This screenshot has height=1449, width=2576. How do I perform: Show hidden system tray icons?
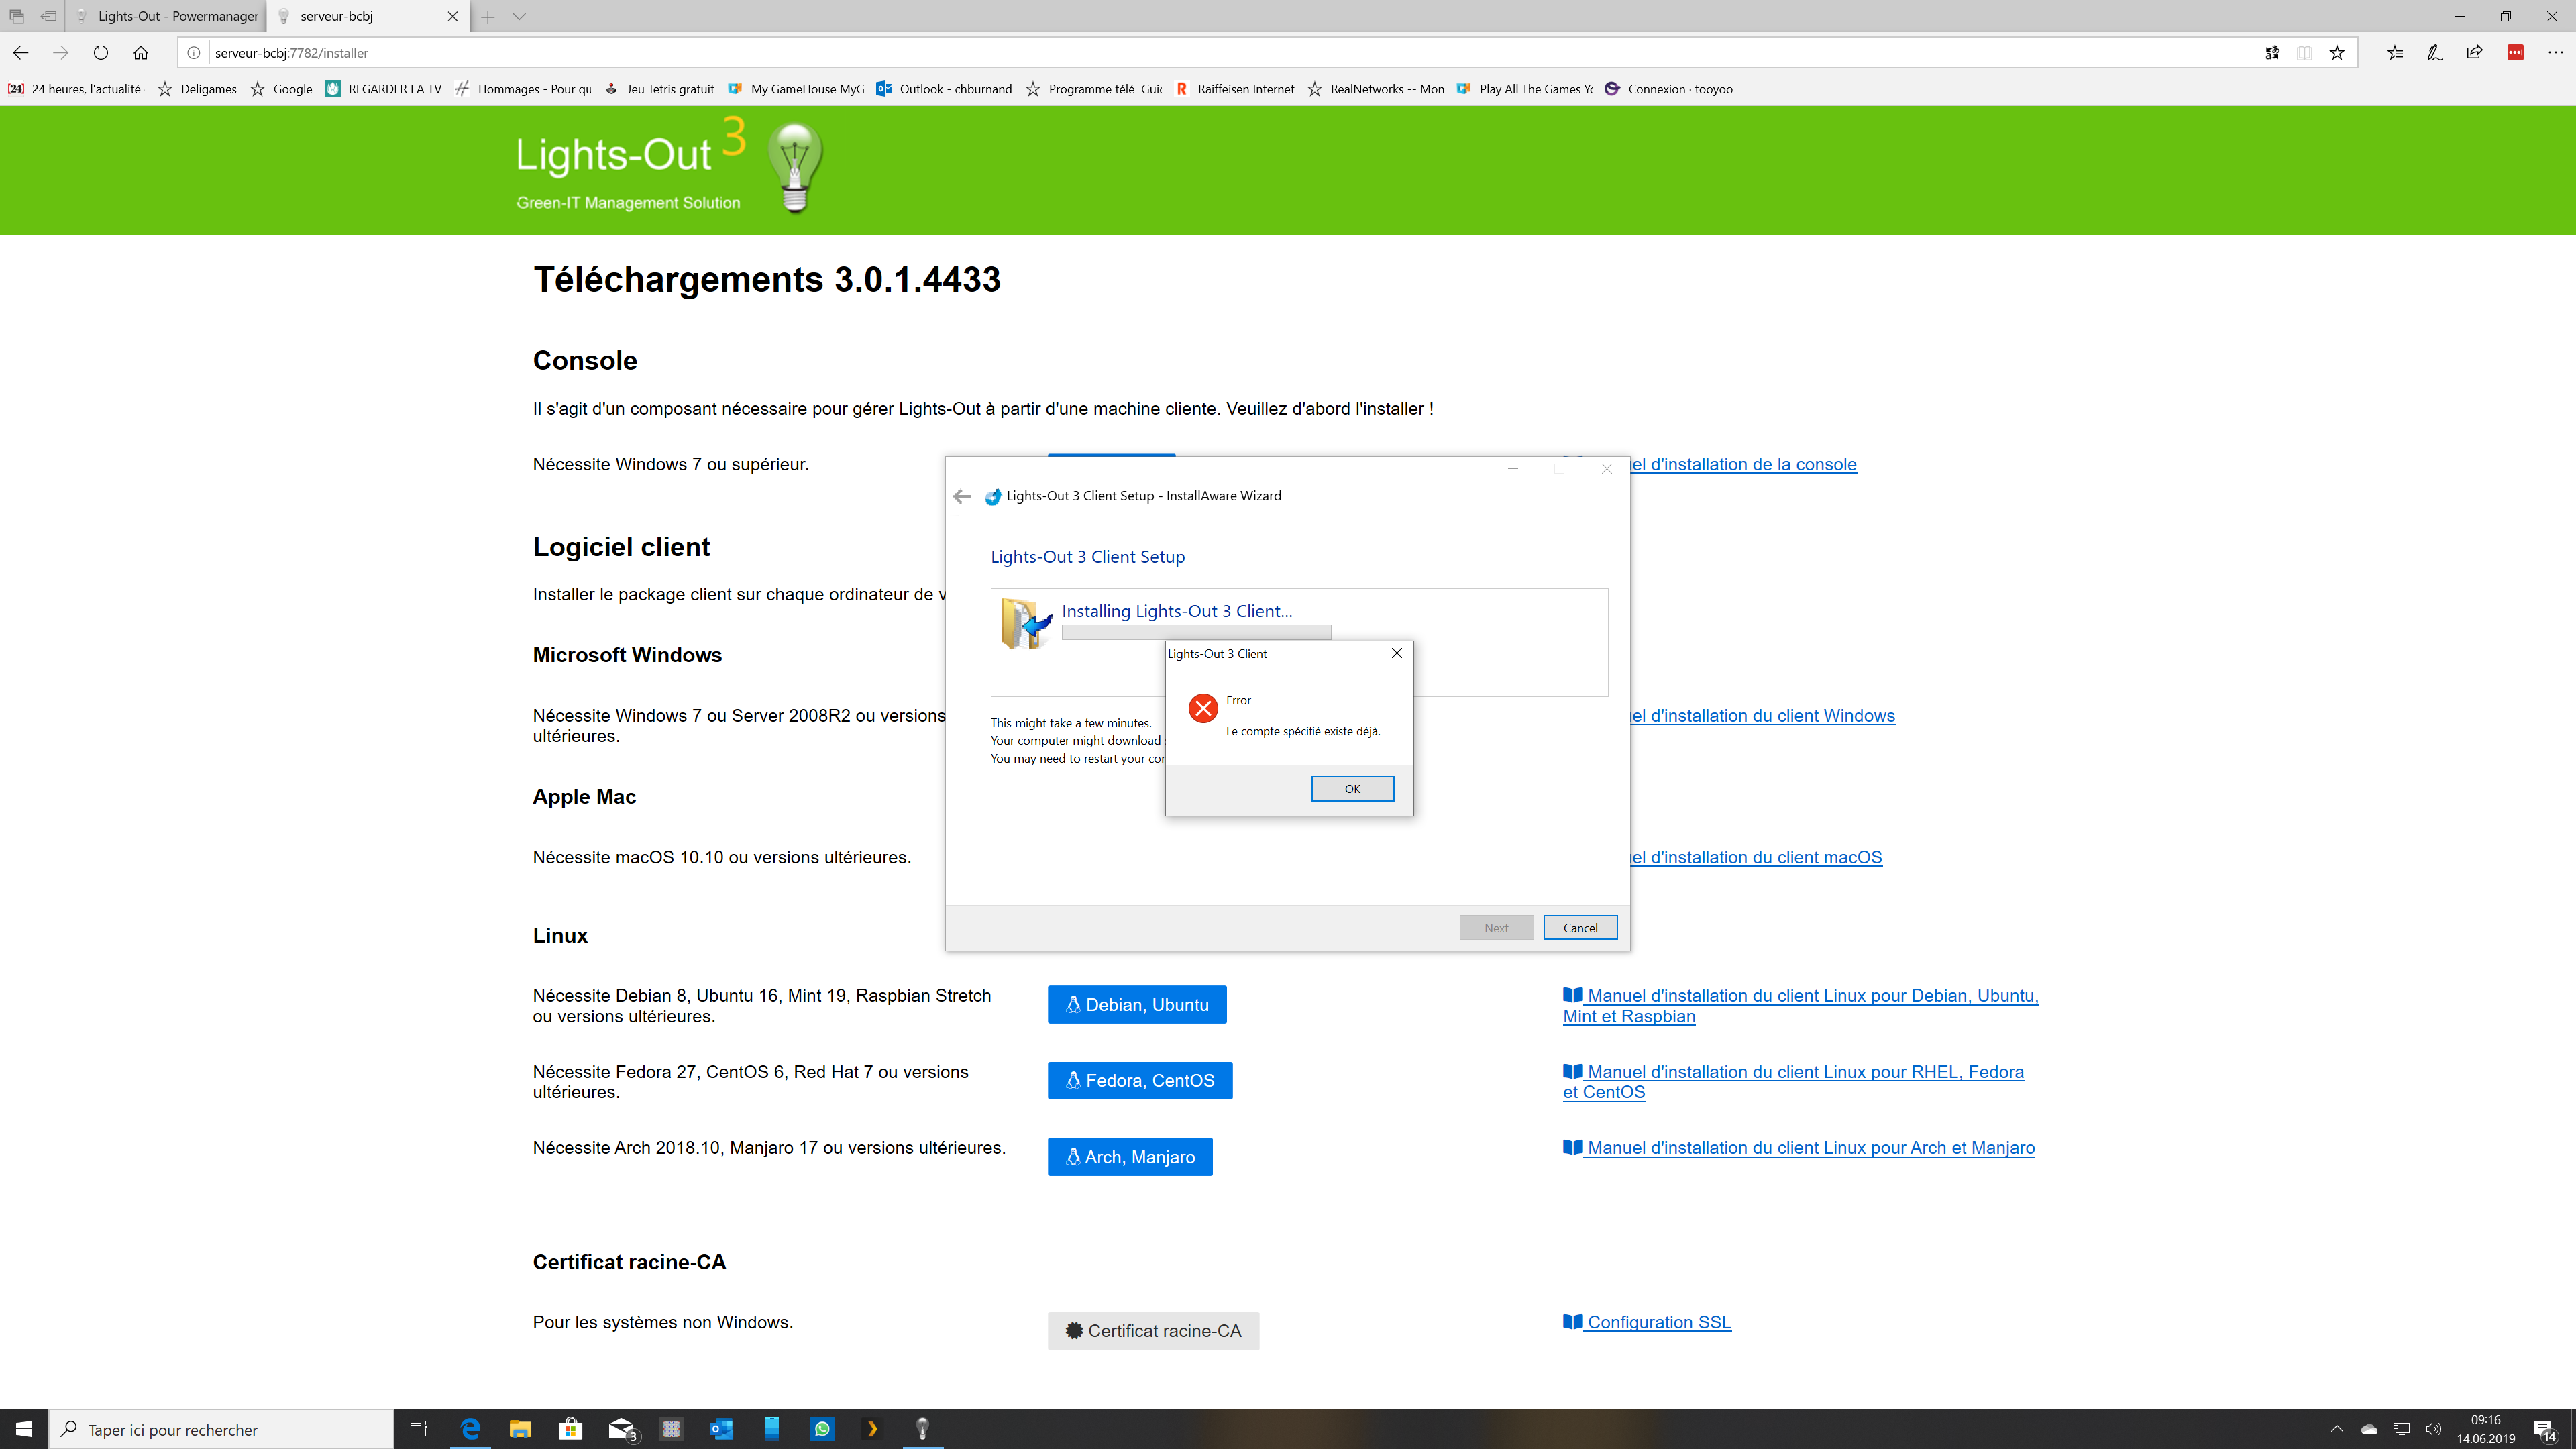(2337, 1429)
